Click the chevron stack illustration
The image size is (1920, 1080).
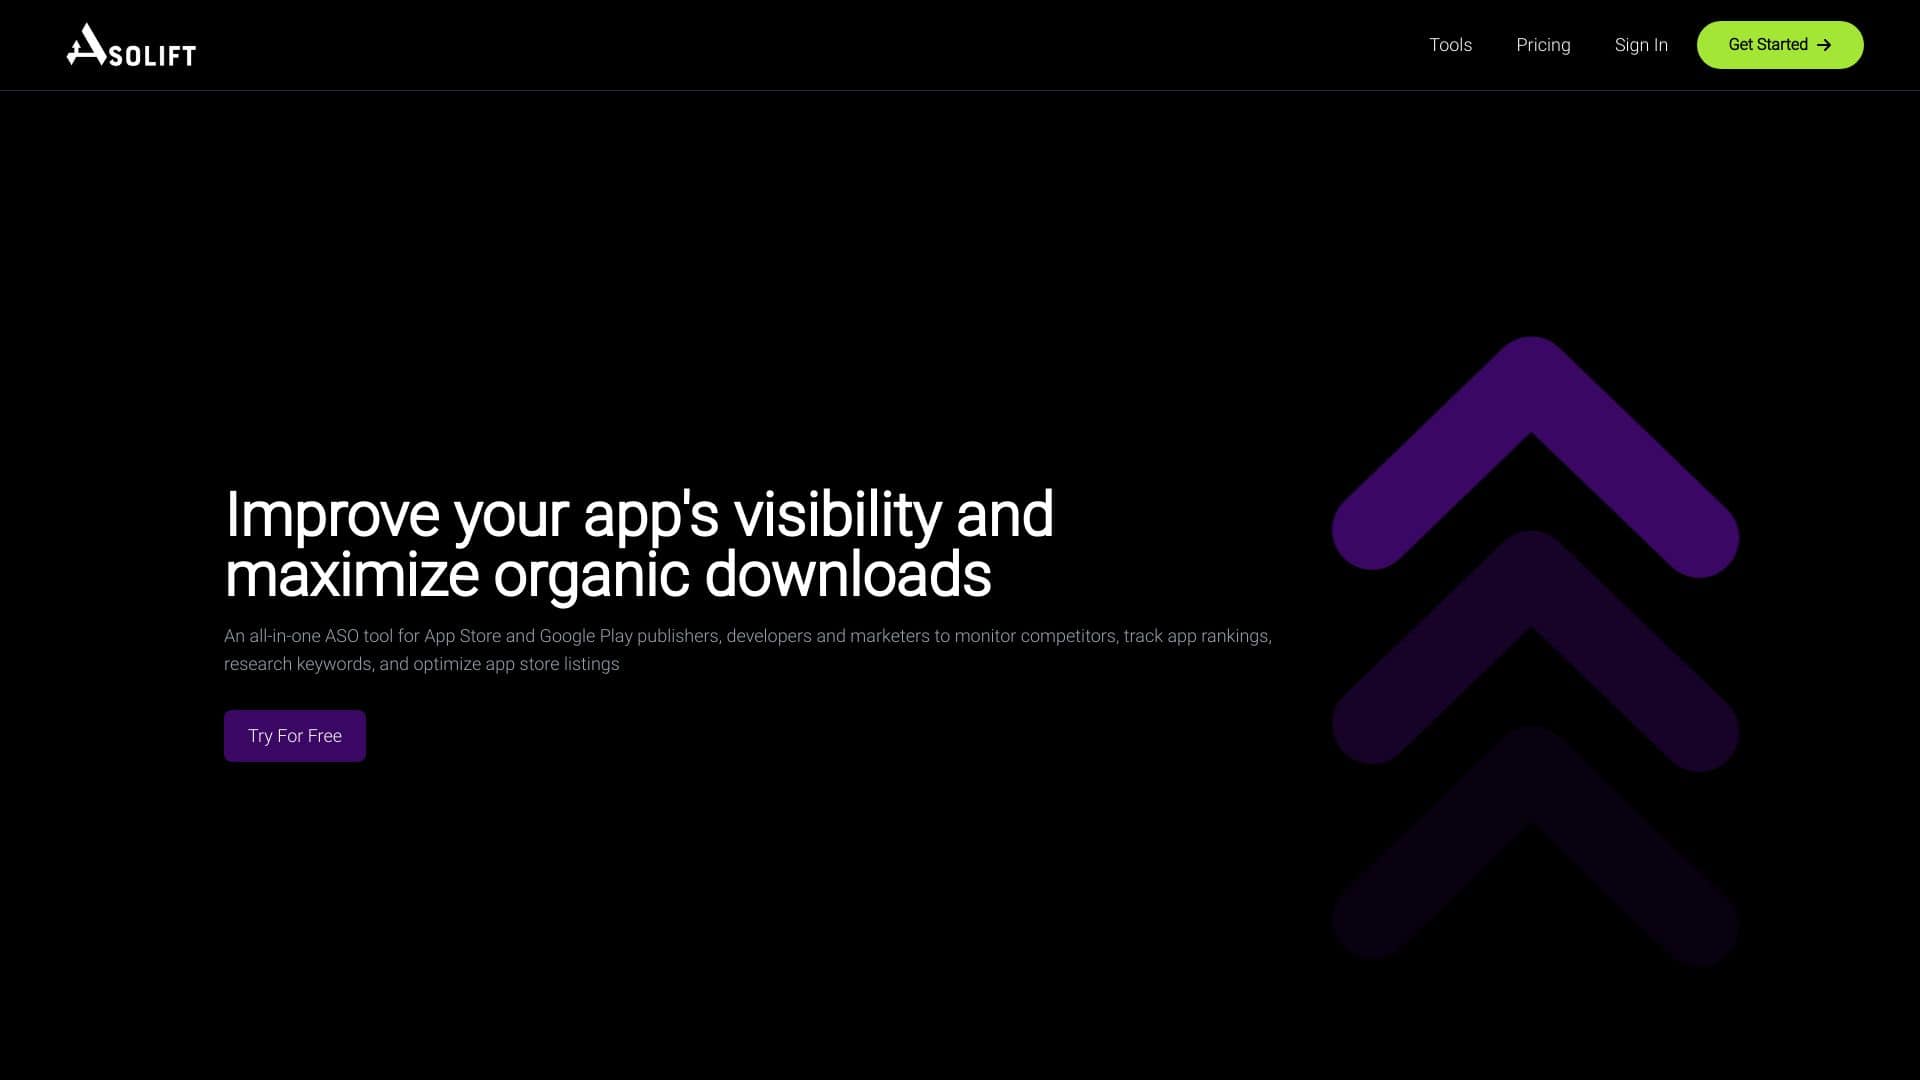click(1533, 650)
